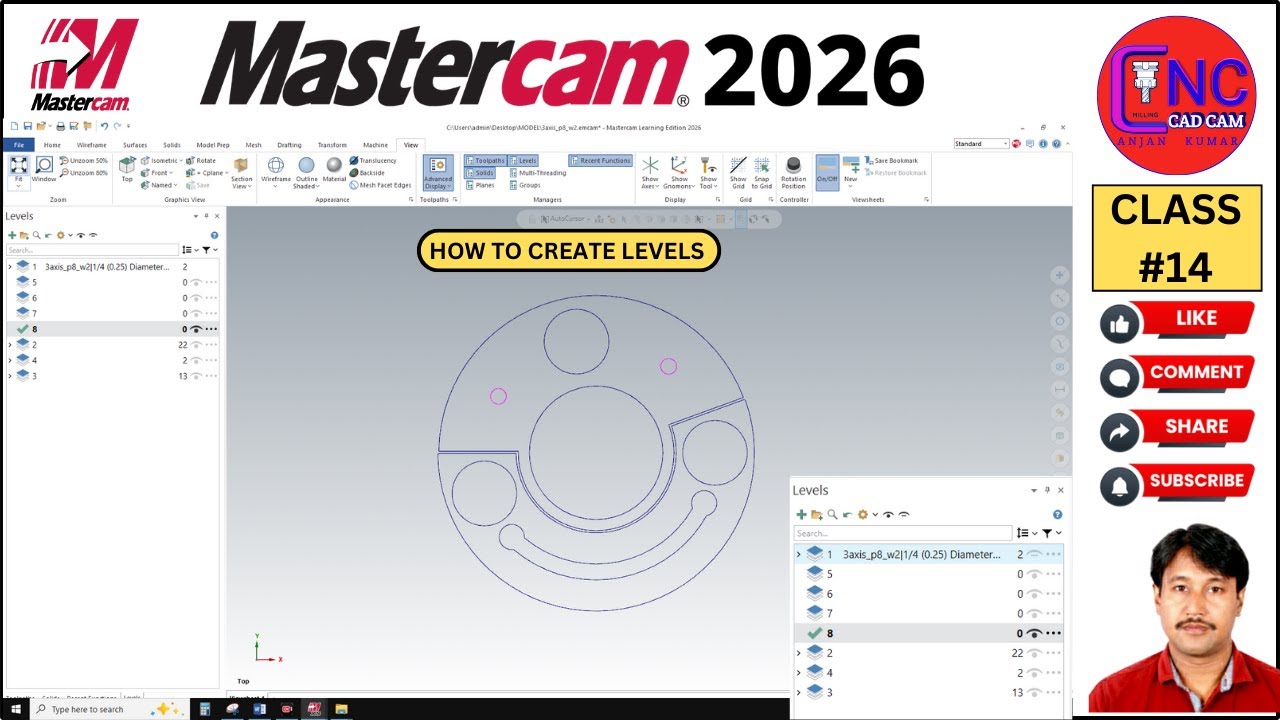
Task: Open the Standard selection combo box
Action: tap(982, 144)
